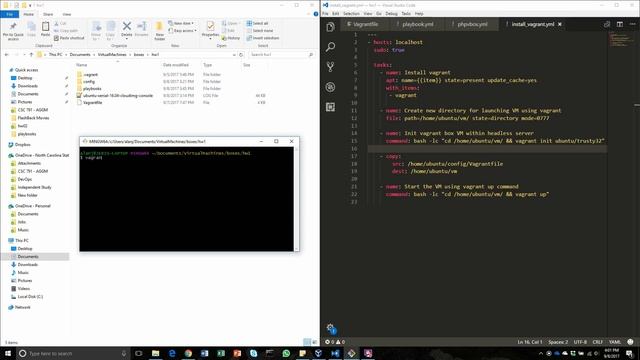Click the Windows taskbar search box
Viewport: 640px width, 360px height.
click(x=73, y=353)
